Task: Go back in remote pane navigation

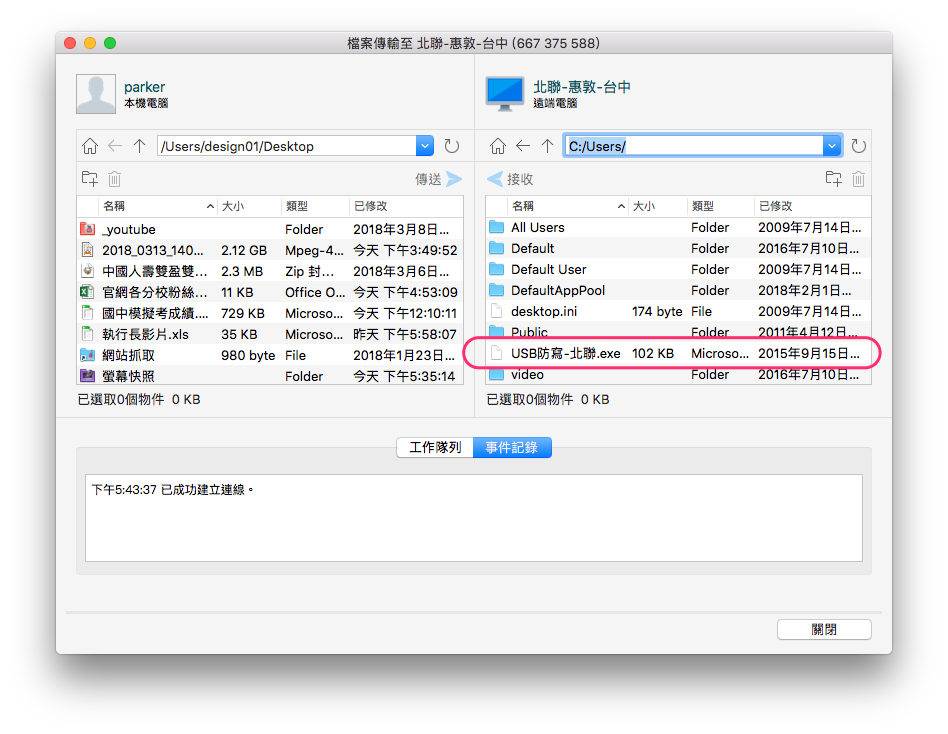Action: pyautogui.click(x=523, y=146)
